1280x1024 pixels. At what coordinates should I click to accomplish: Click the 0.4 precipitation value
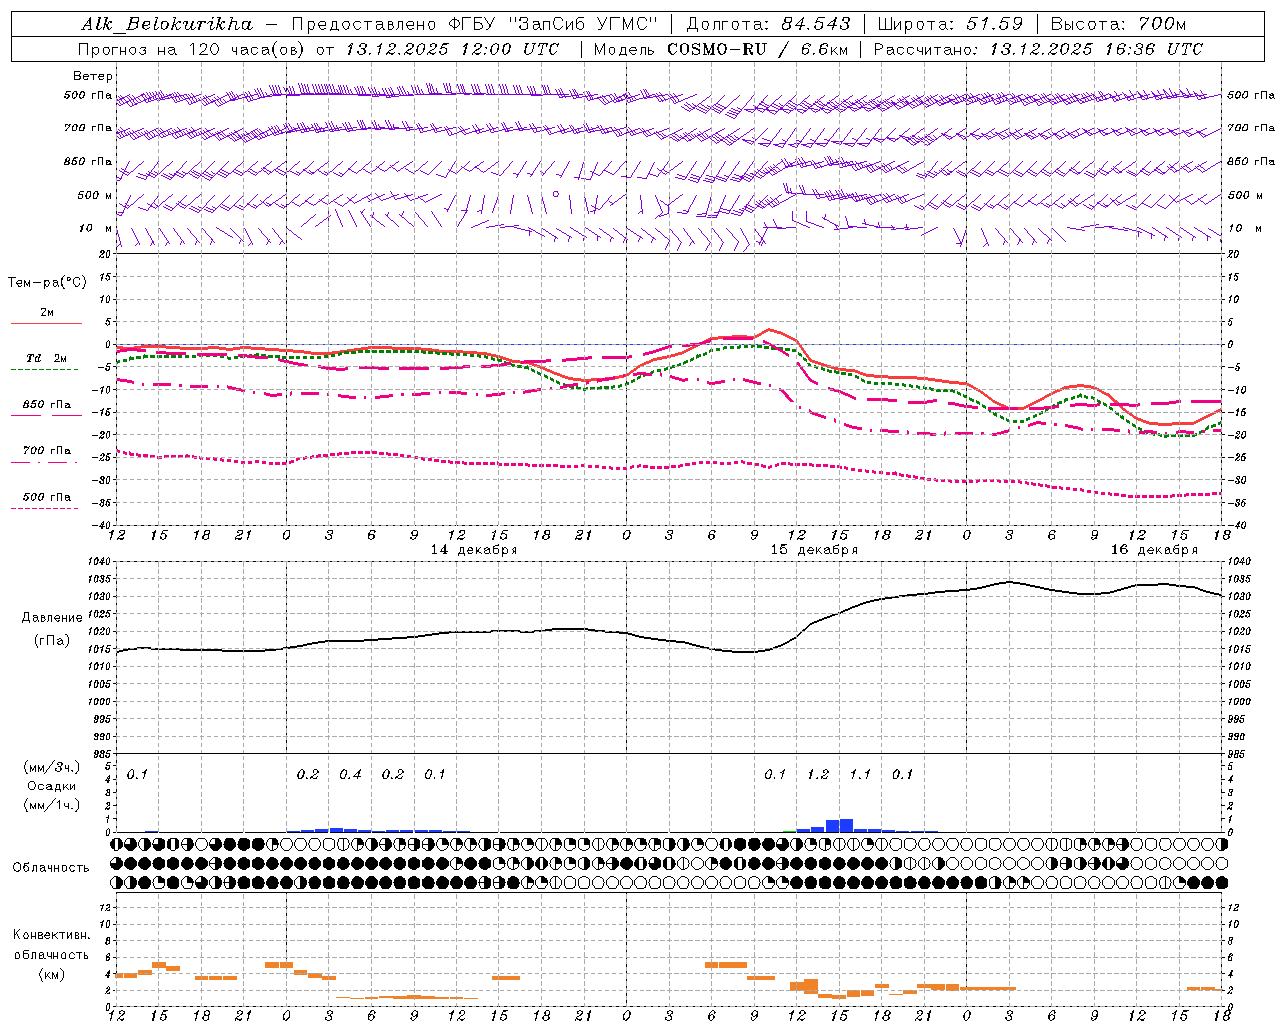(x=350, y=775)
